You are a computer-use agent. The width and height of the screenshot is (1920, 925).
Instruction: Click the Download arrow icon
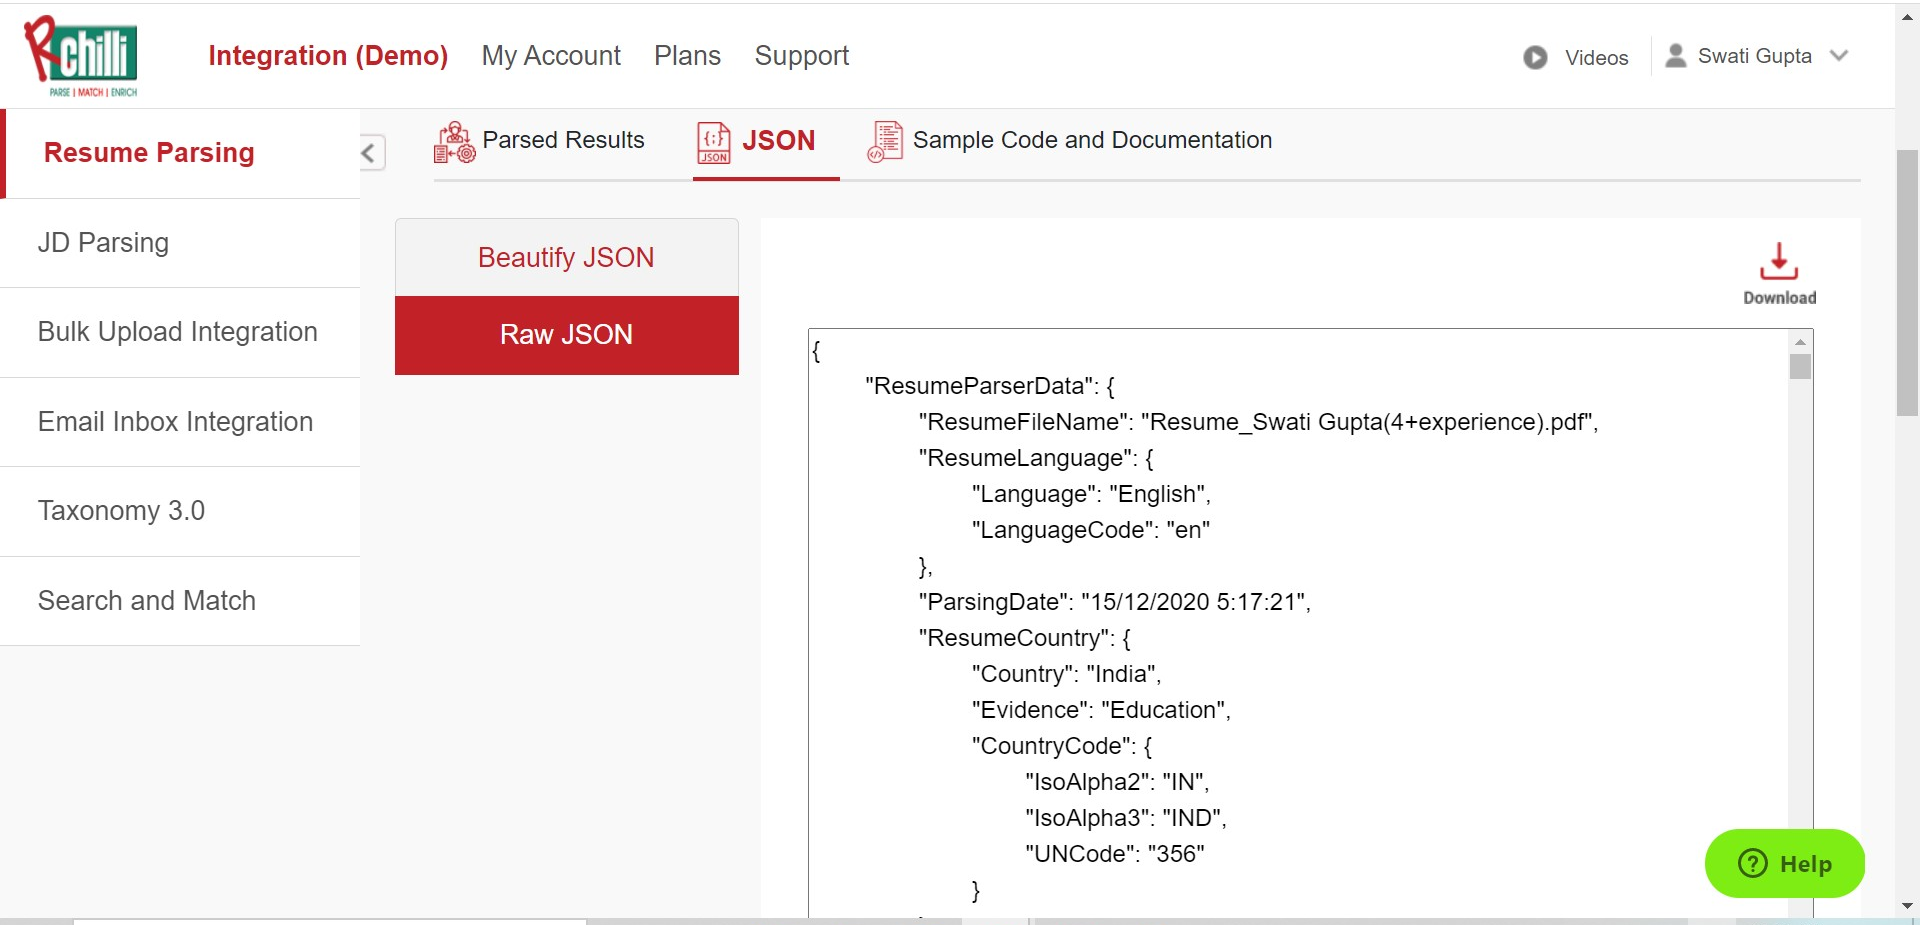[1779, 261]
